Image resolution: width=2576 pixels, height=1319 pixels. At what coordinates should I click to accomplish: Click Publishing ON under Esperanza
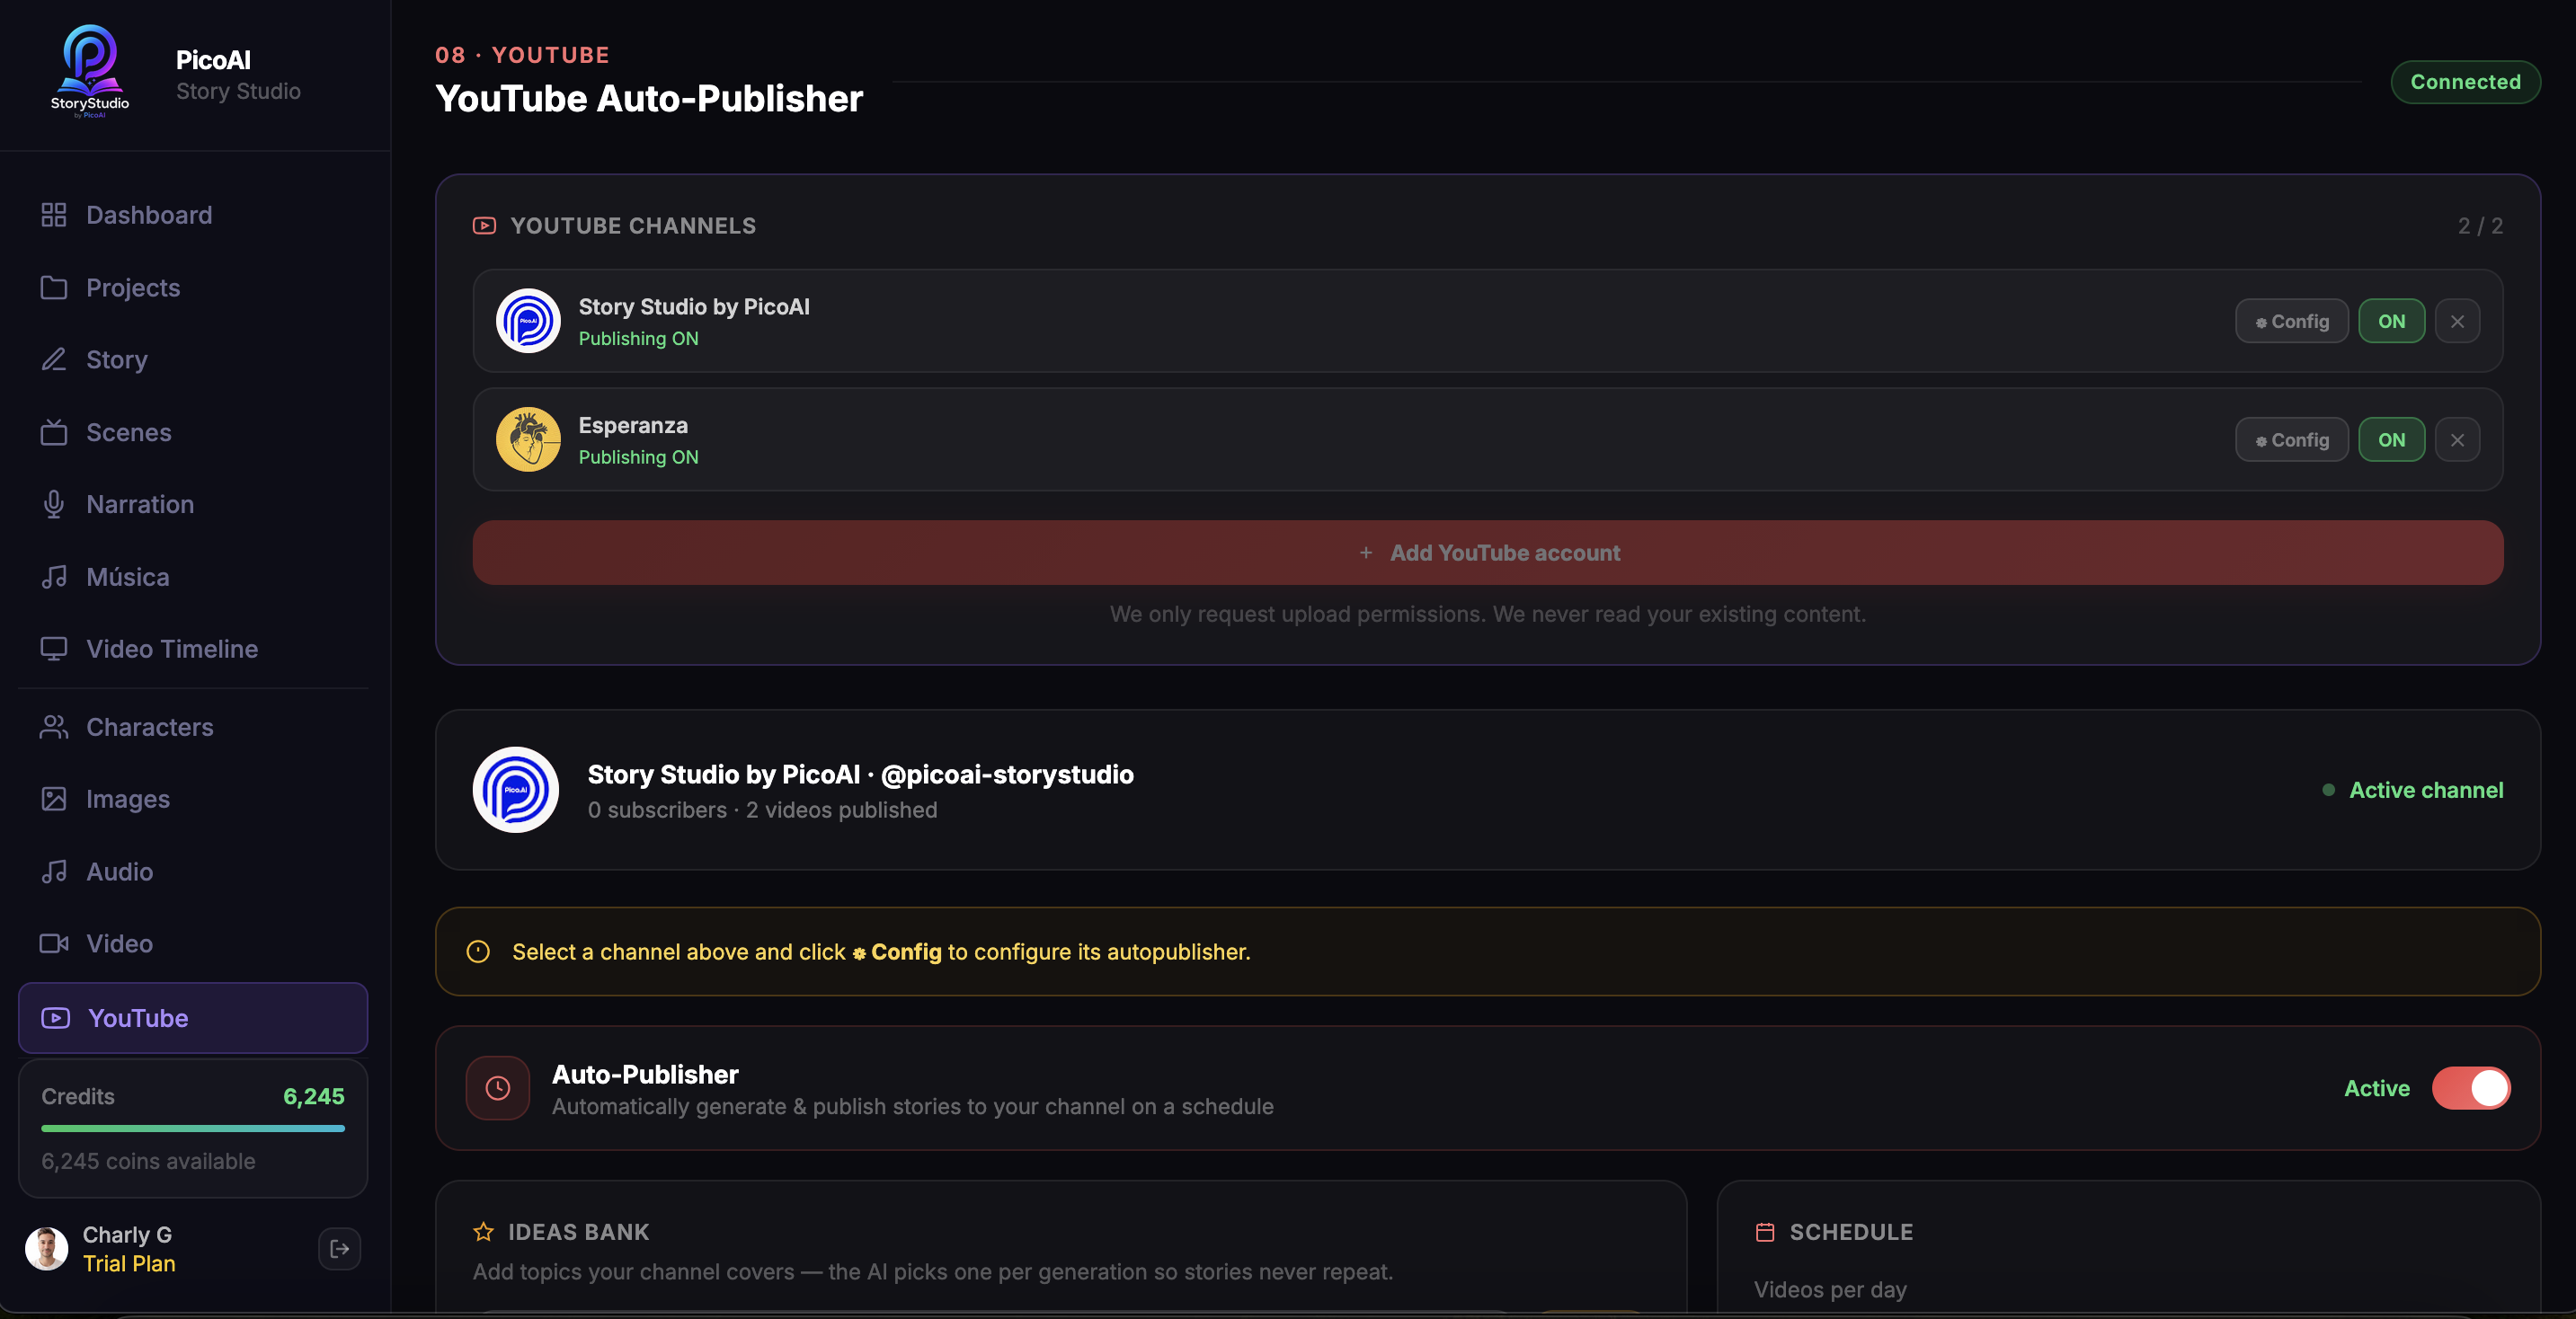[x=638, y=457]
